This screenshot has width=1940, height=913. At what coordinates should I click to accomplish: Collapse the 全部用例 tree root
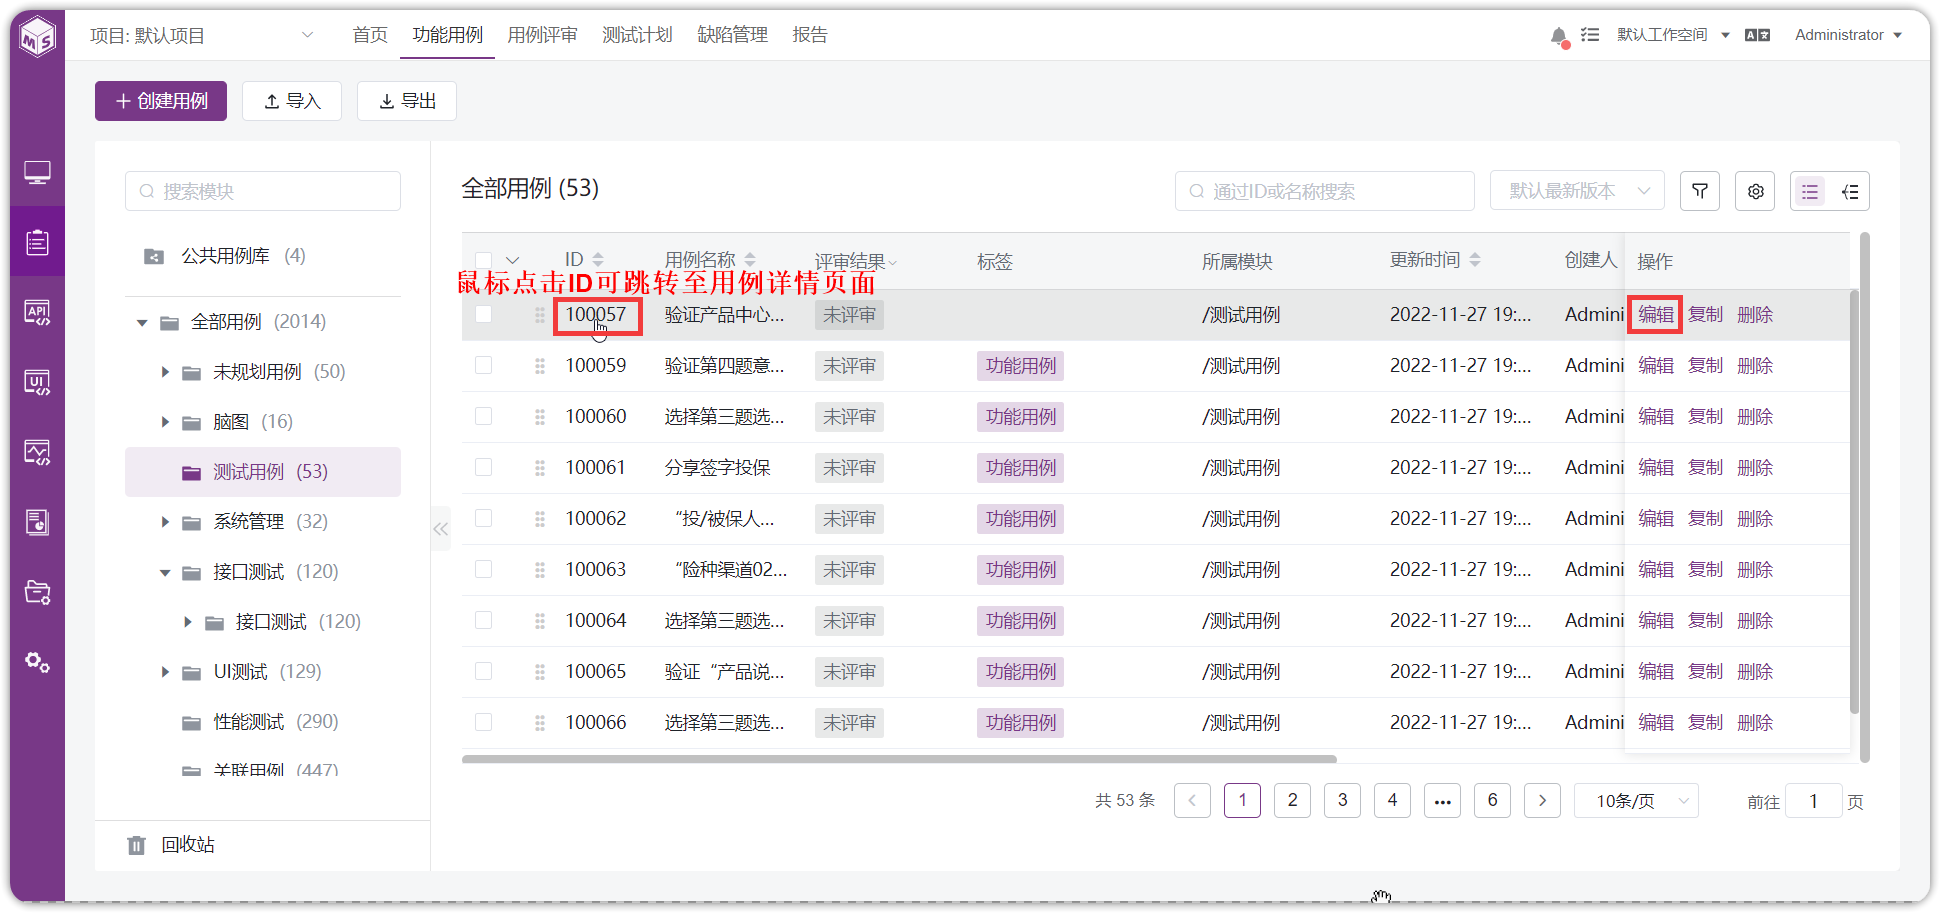[x=142, y=322]
